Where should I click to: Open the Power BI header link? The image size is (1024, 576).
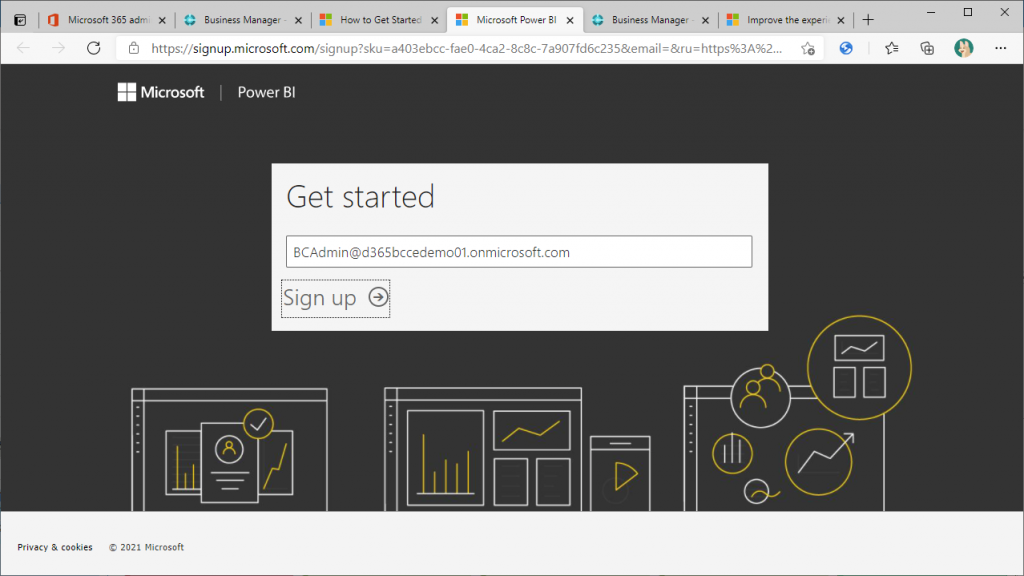click(x=266, y=92)
